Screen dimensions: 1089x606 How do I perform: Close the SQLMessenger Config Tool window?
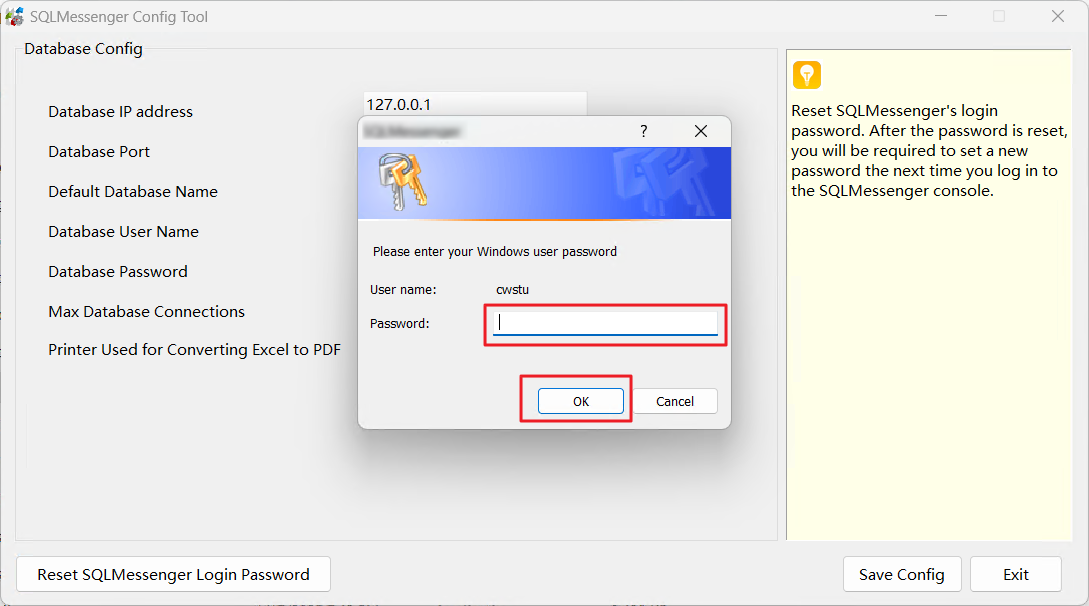(x=1057, y=17)
